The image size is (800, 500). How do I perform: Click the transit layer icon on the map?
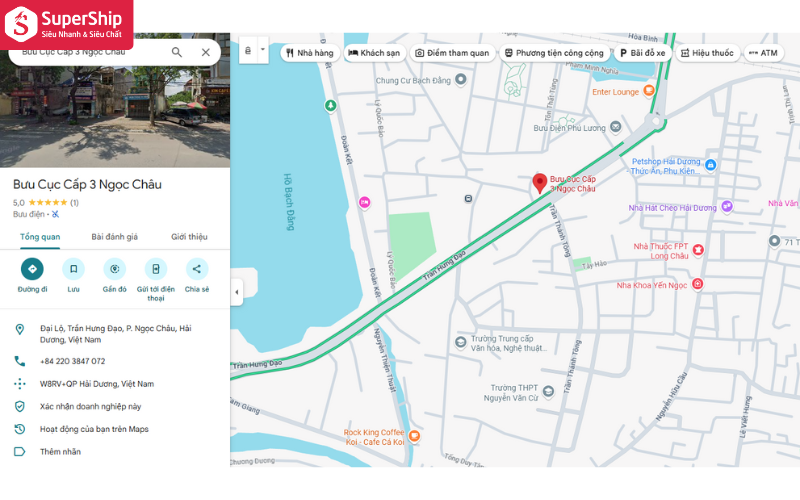tap(248, 50)
